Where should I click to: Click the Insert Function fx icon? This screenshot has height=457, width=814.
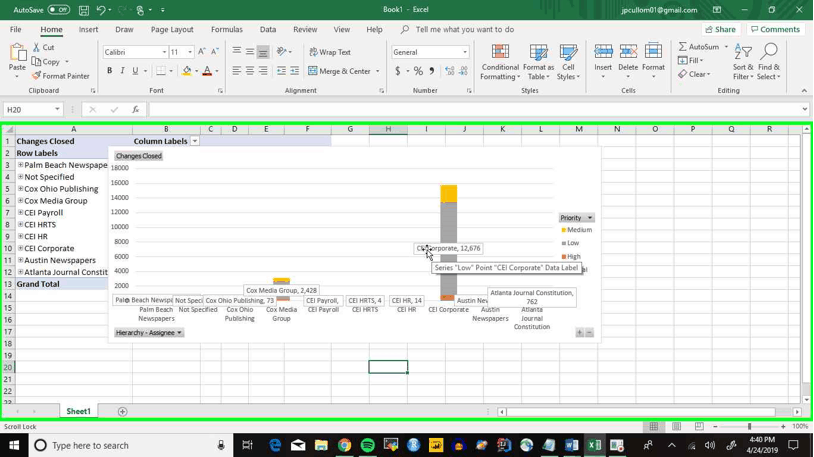pyautogui.click(x=135, y=110)
